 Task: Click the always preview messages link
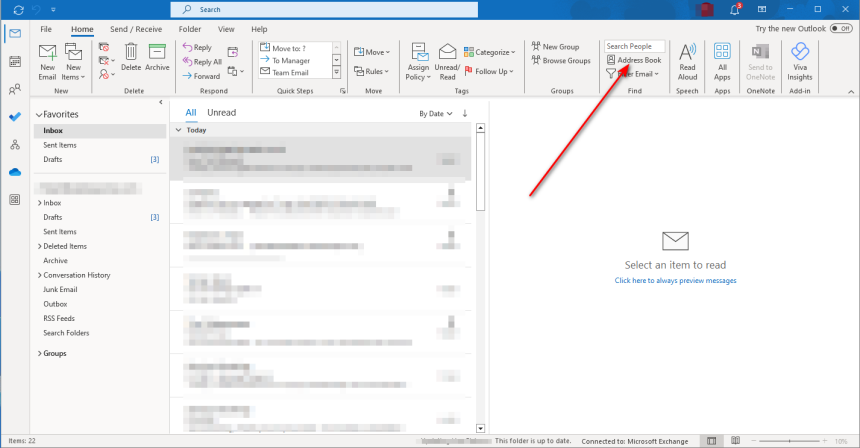tap(675, 280)
